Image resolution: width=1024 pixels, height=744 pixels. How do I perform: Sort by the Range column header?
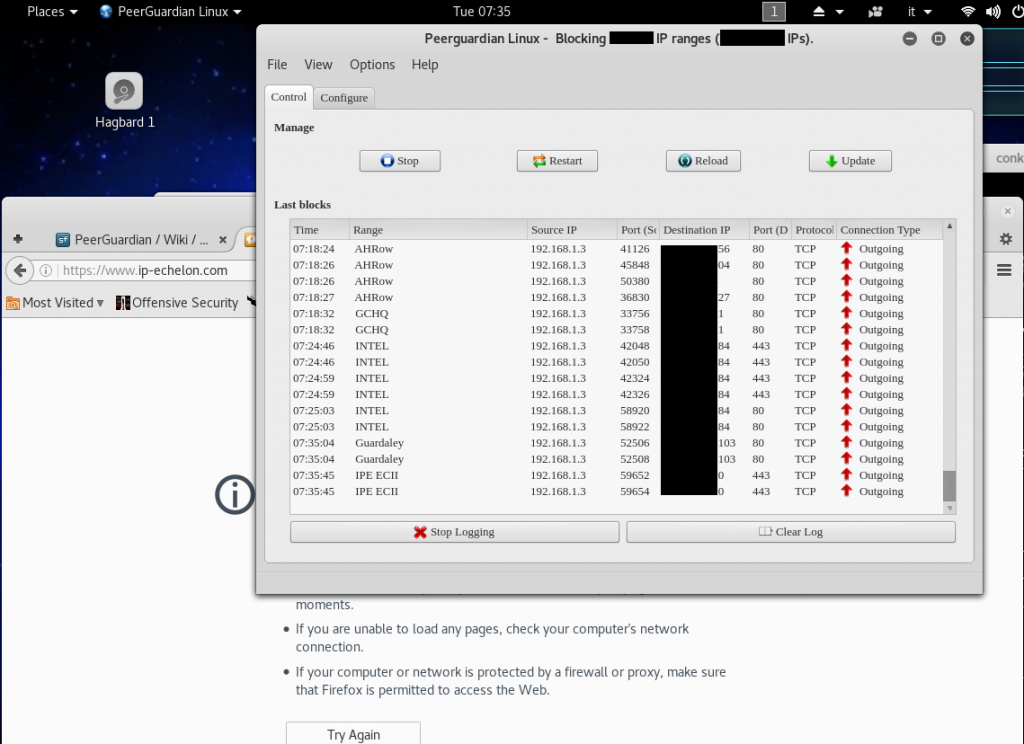438,230
